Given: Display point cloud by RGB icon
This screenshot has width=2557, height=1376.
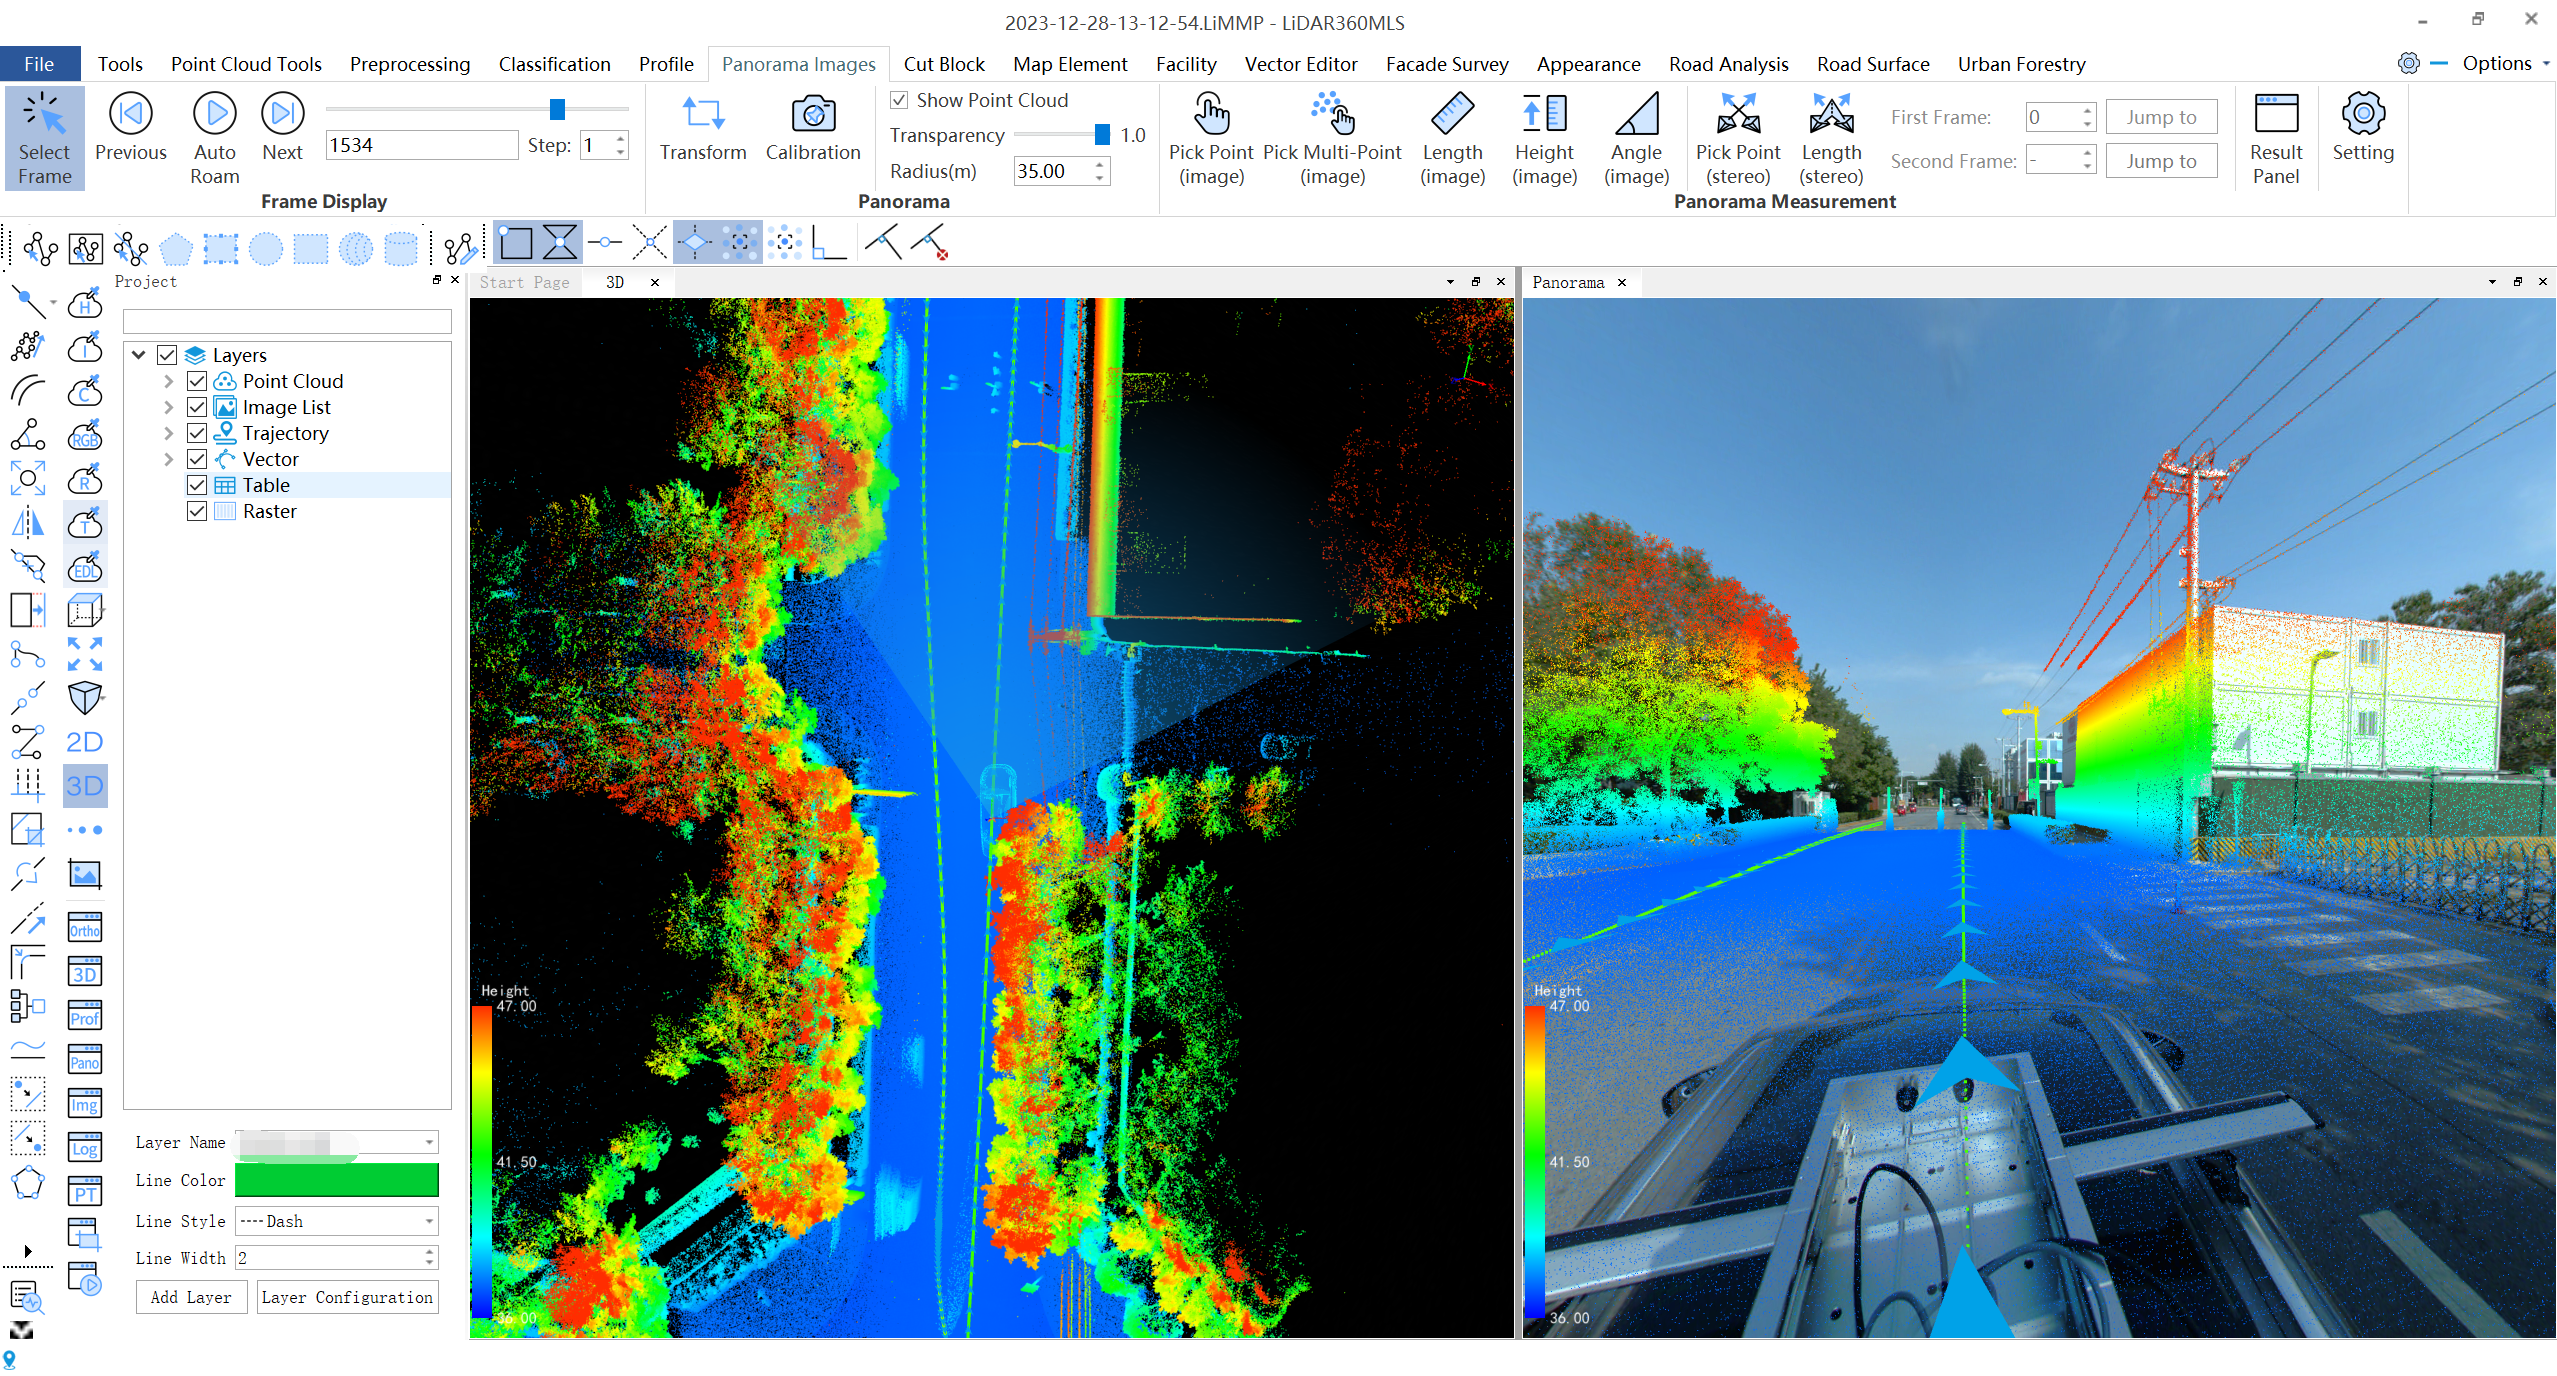Looking at the screenshot, I should point(85,435).
